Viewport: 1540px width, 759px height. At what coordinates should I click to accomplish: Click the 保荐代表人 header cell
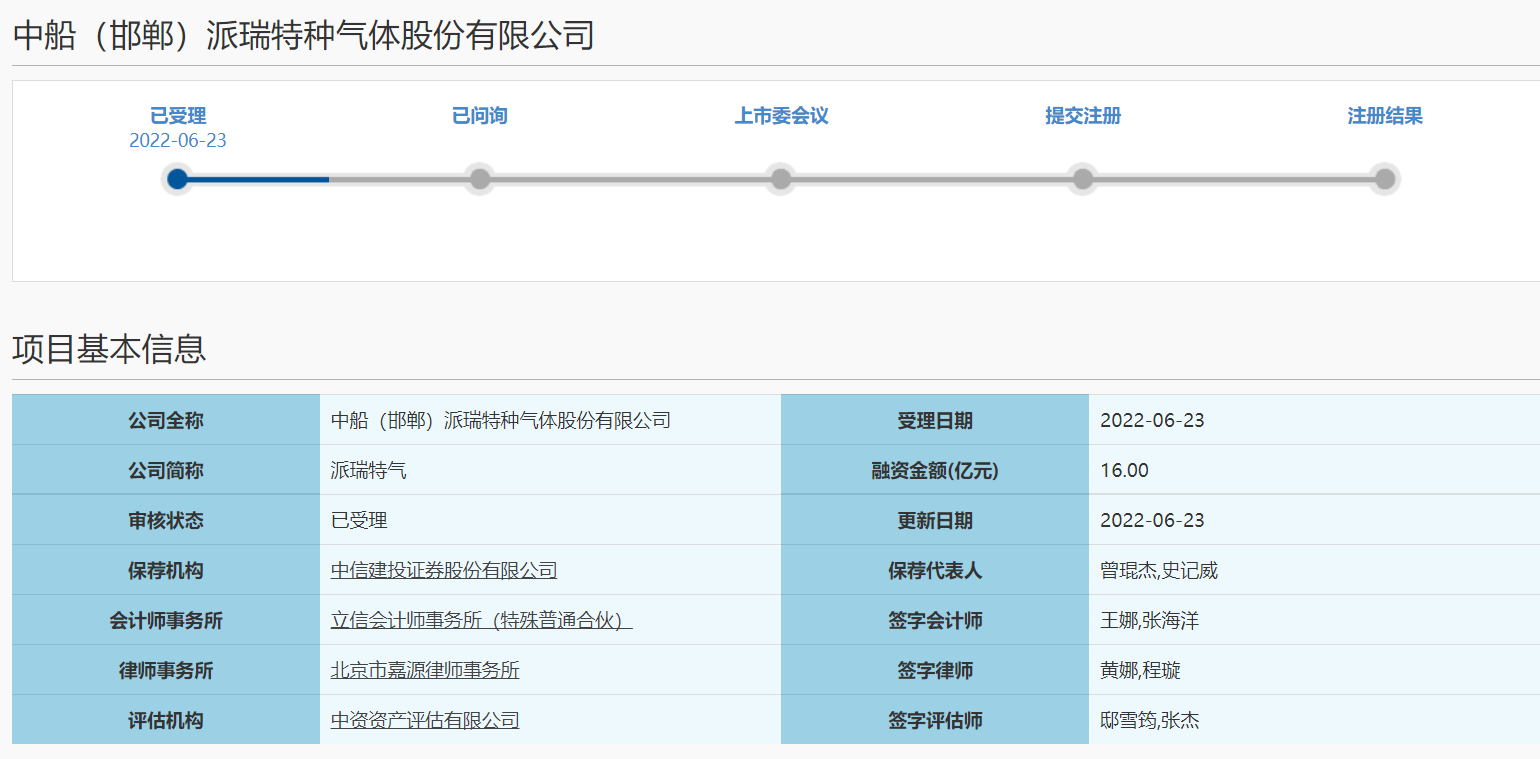click(935, 570)
